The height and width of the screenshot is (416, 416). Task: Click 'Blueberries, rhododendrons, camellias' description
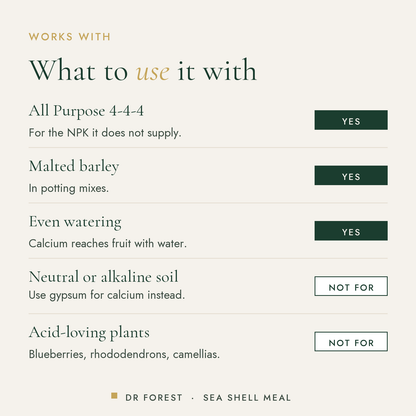[124, 354]
